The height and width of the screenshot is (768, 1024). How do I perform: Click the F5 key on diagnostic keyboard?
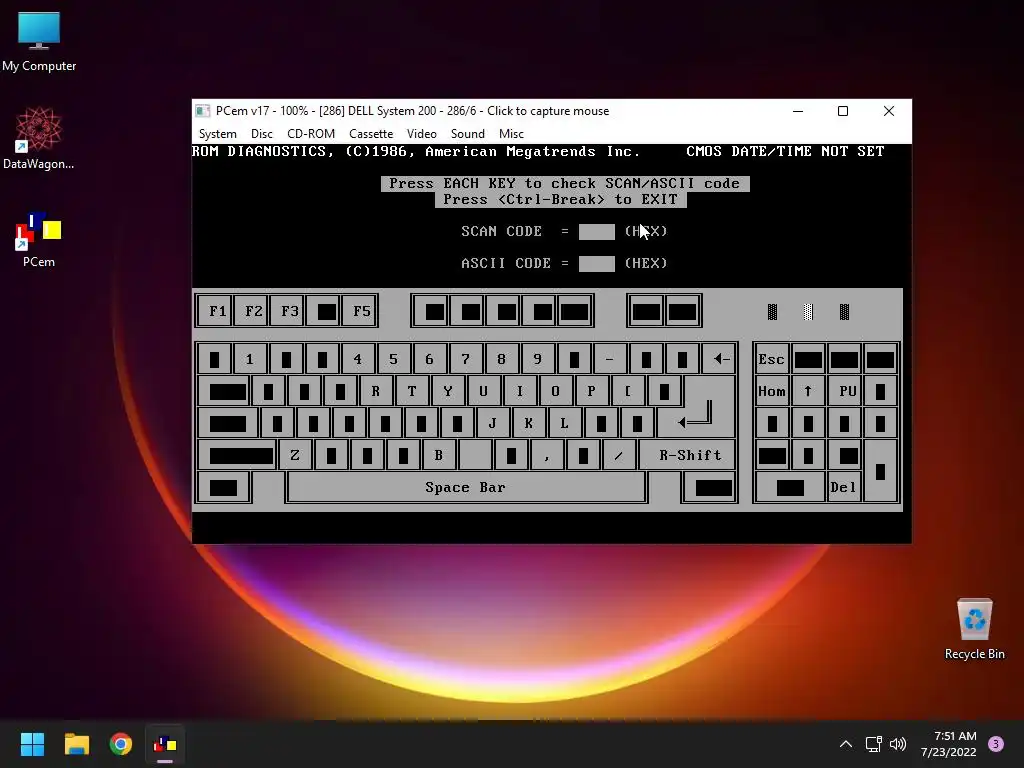361,311
